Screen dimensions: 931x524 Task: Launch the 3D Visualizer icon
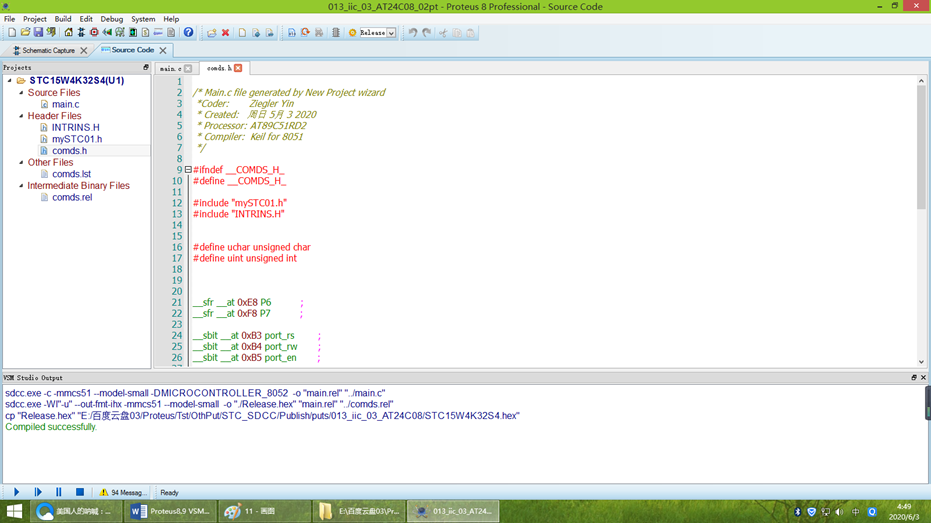point(107,33)
